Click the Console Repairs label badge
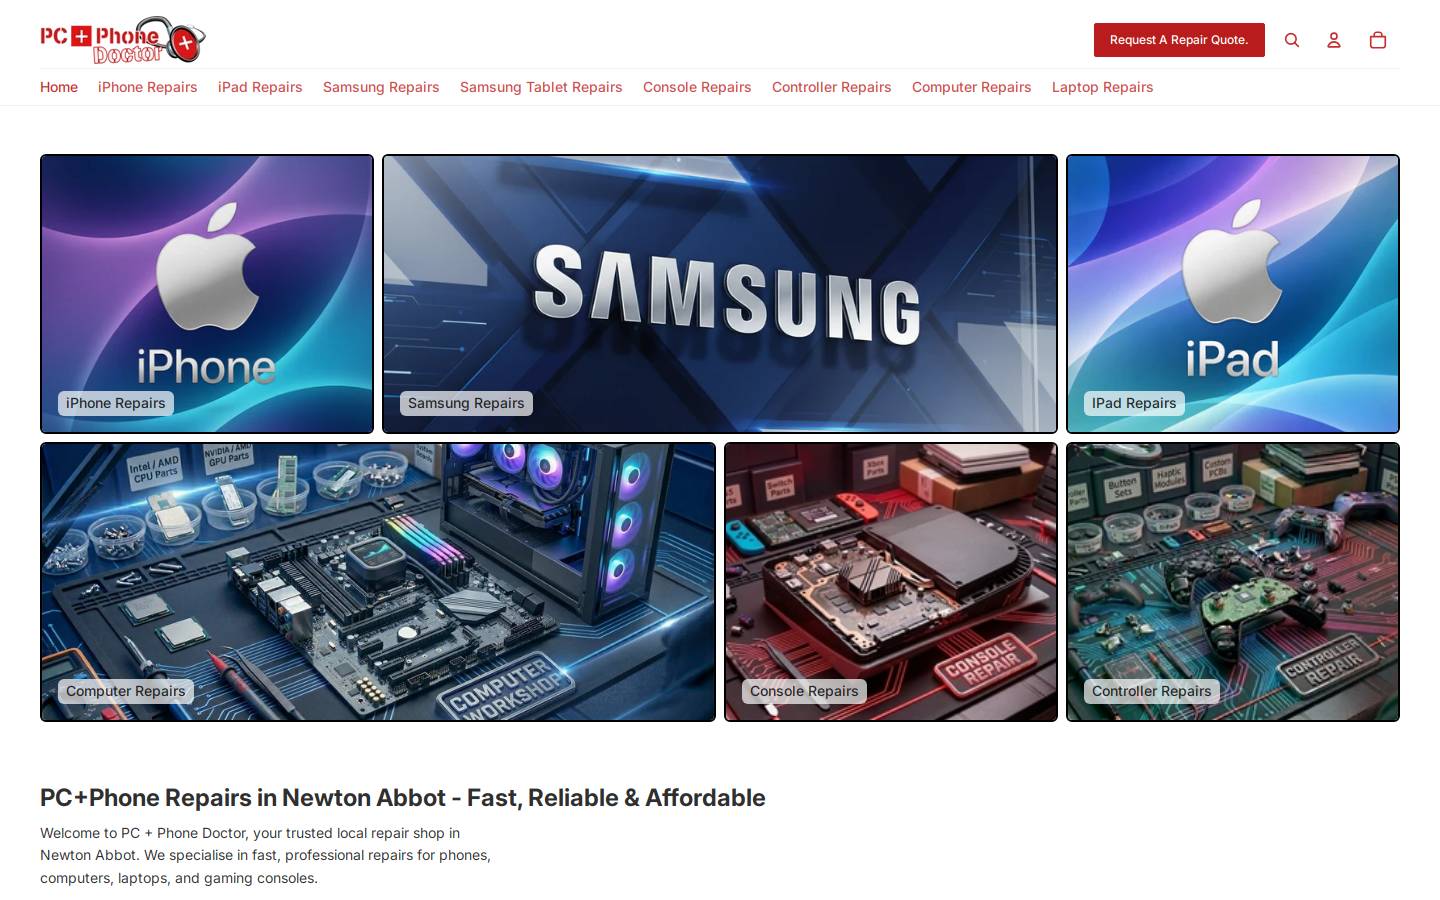Screen dimensions: 1440x900 [x=804, y=691]
